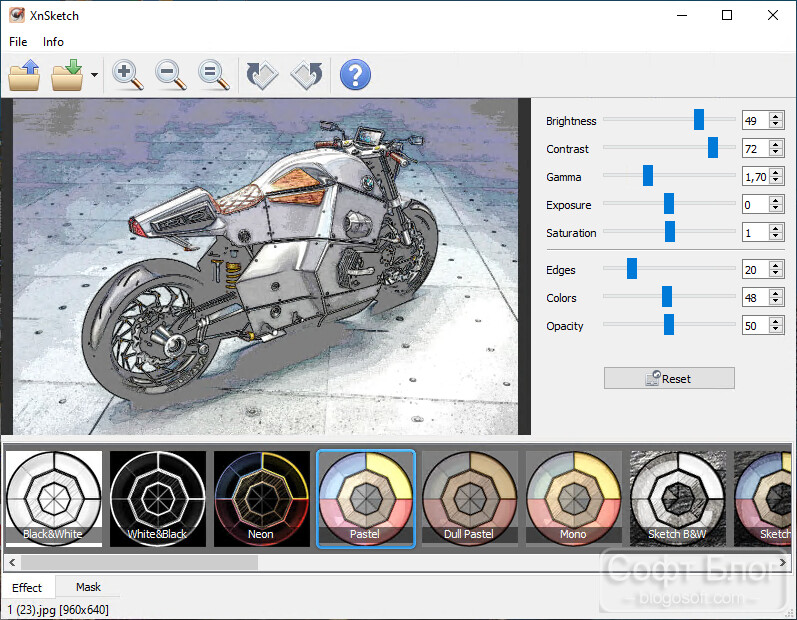Image resolution: width=797 pixels, height=620 pixels.
Task: Increase Exposure with the up spinner arrow
Action: [776, 200]
